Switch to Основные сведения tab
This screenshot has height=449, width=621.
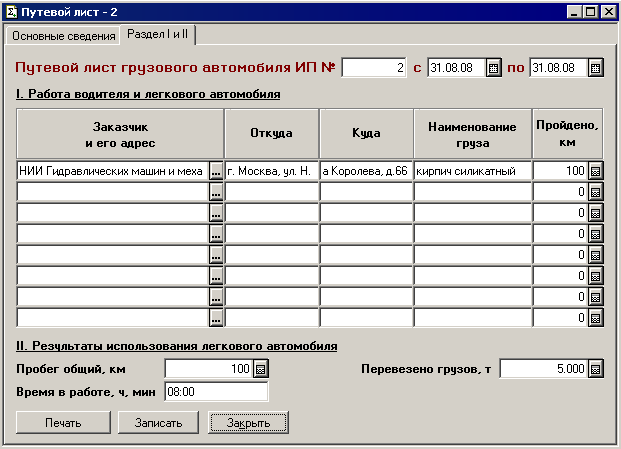click(64, 36)
